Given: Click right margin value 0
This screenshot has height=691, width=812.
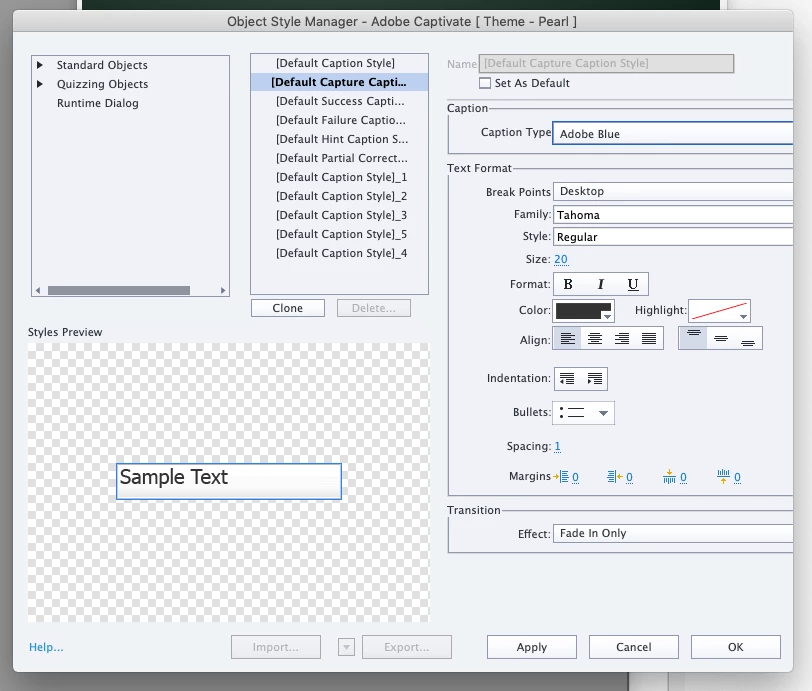Looking at the screenshot, I should [629, 477].
